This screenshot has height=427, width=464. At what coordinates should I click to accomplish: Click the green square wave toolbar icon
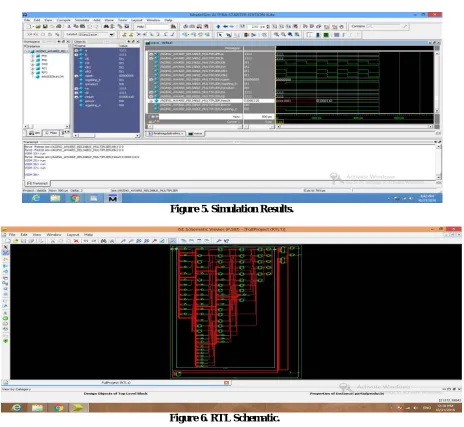326,35
